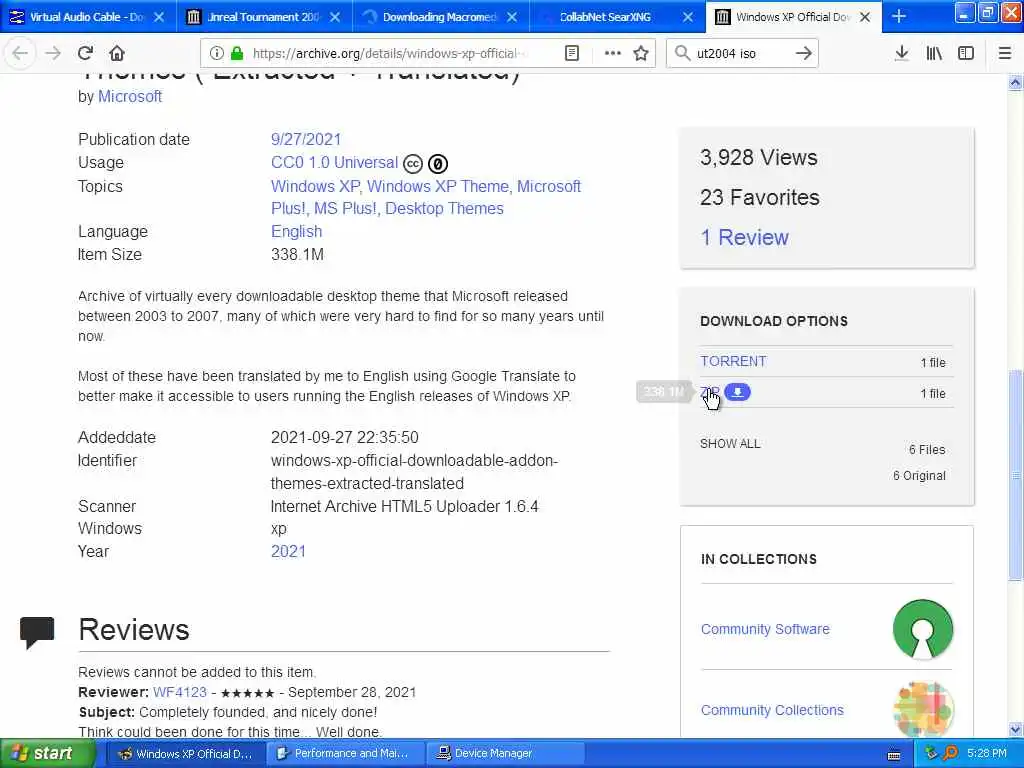Image resolution: width=1024 pixels, height=768 pixels.
Task: Switch to Unreal Tournament 200 tab
Action: pyautogui.click(x=264, y=17)
